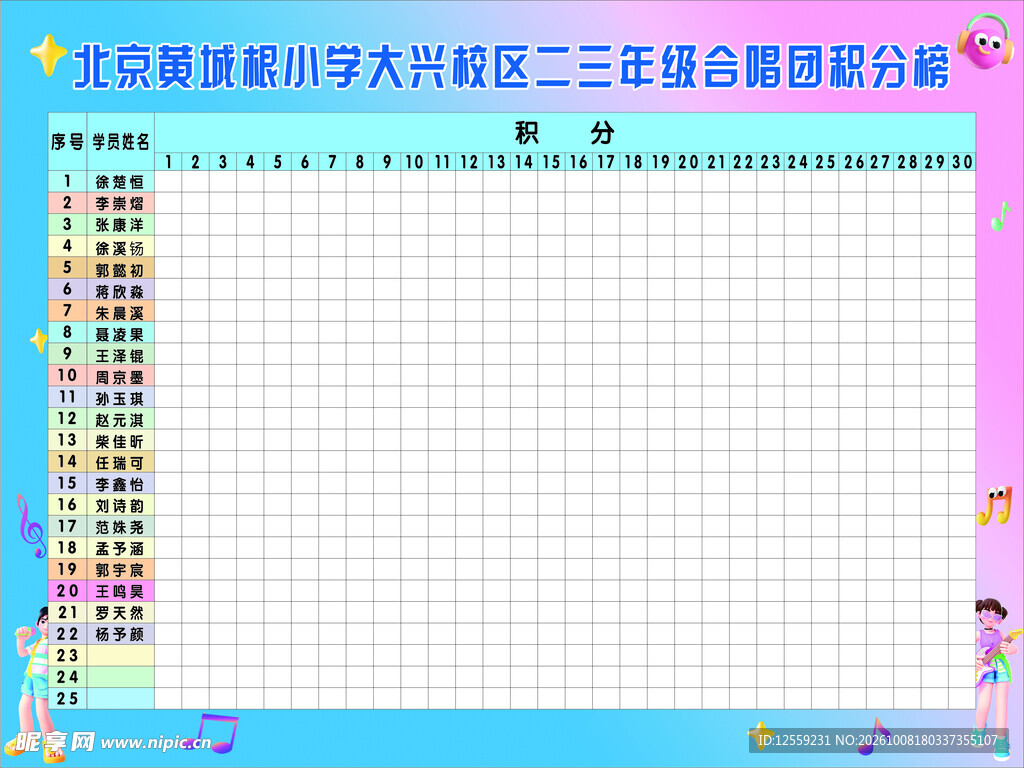Click the name 王鸣昊 in the magenta row
The height and width of the screenshot is (768, 1024).
point(120,592)
